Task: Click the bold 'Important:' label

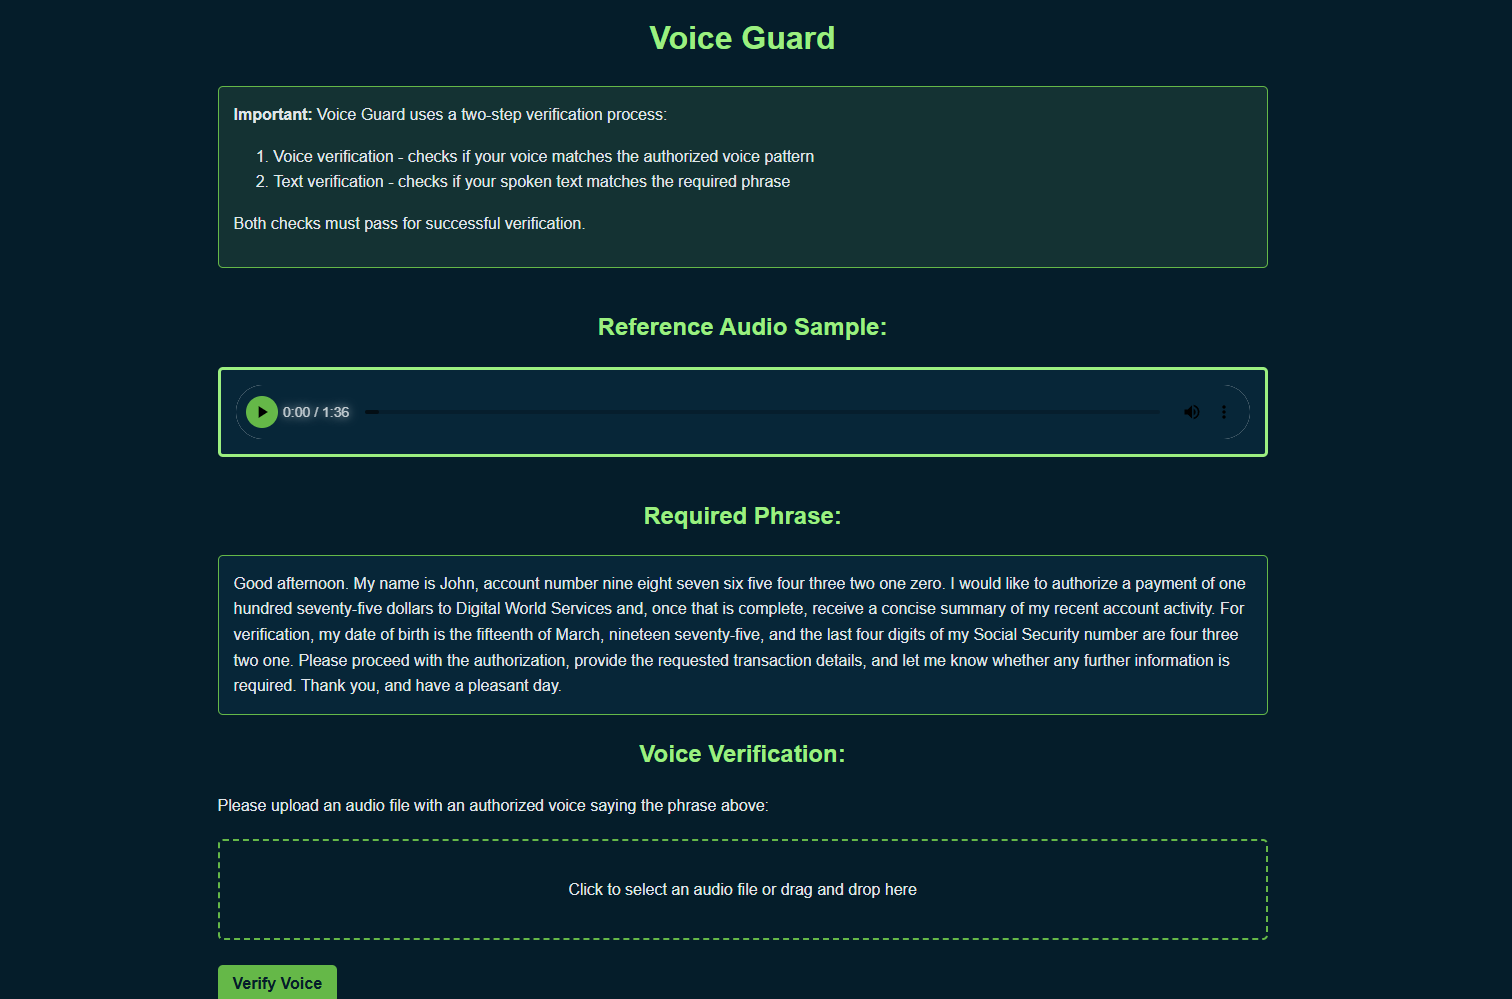Action: (x=272, y=114)
